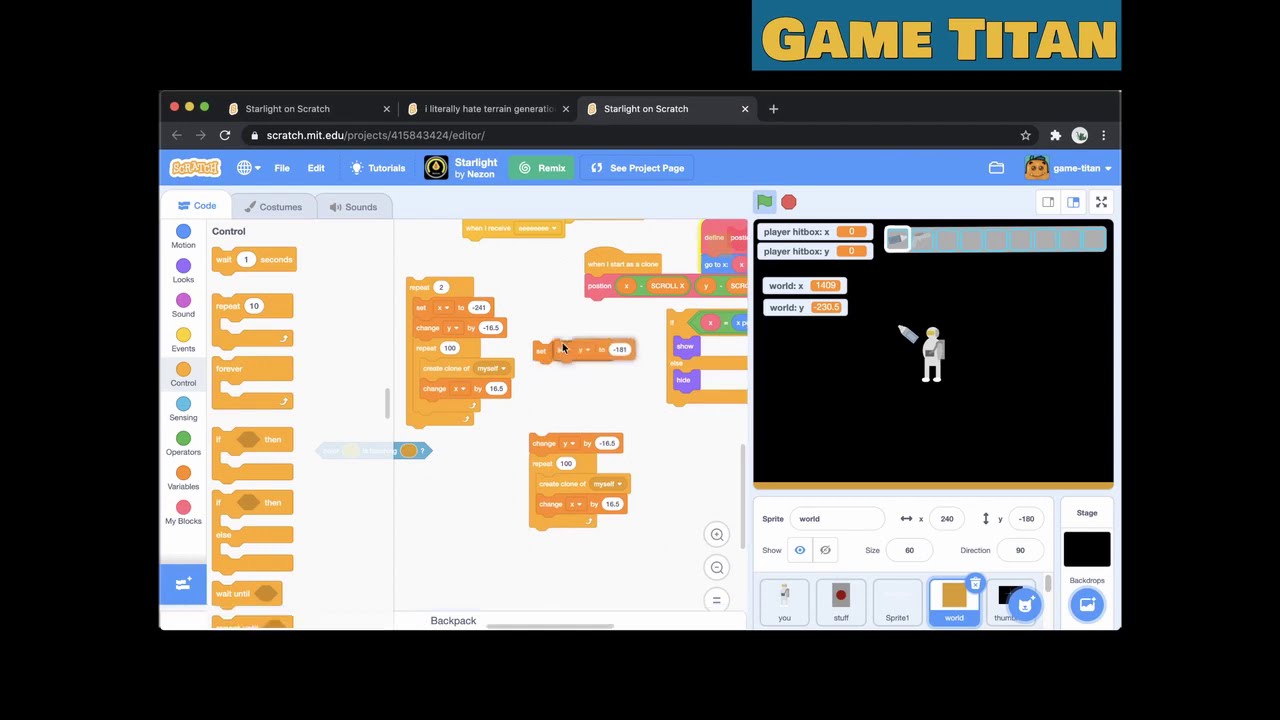1280x720 pixels.
Task: Reload the browser page
Action: click(x=225, y=135)
